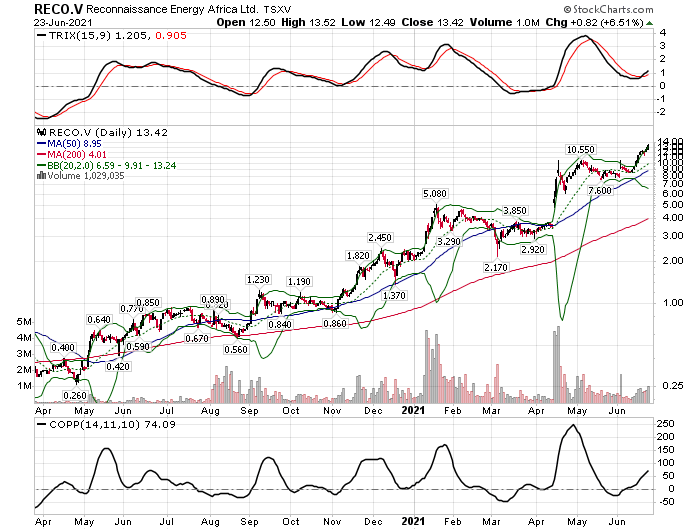Click the Reconnaissance Energy Africa Ltd. company name

click(171, 9)
